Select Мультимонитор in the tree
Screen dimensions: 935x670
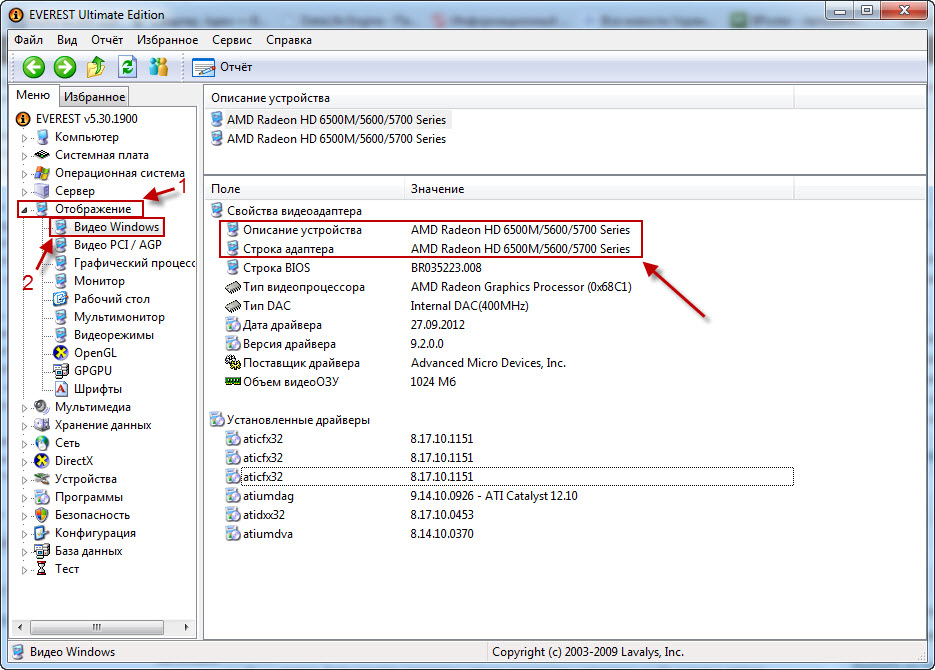point(119,317)
